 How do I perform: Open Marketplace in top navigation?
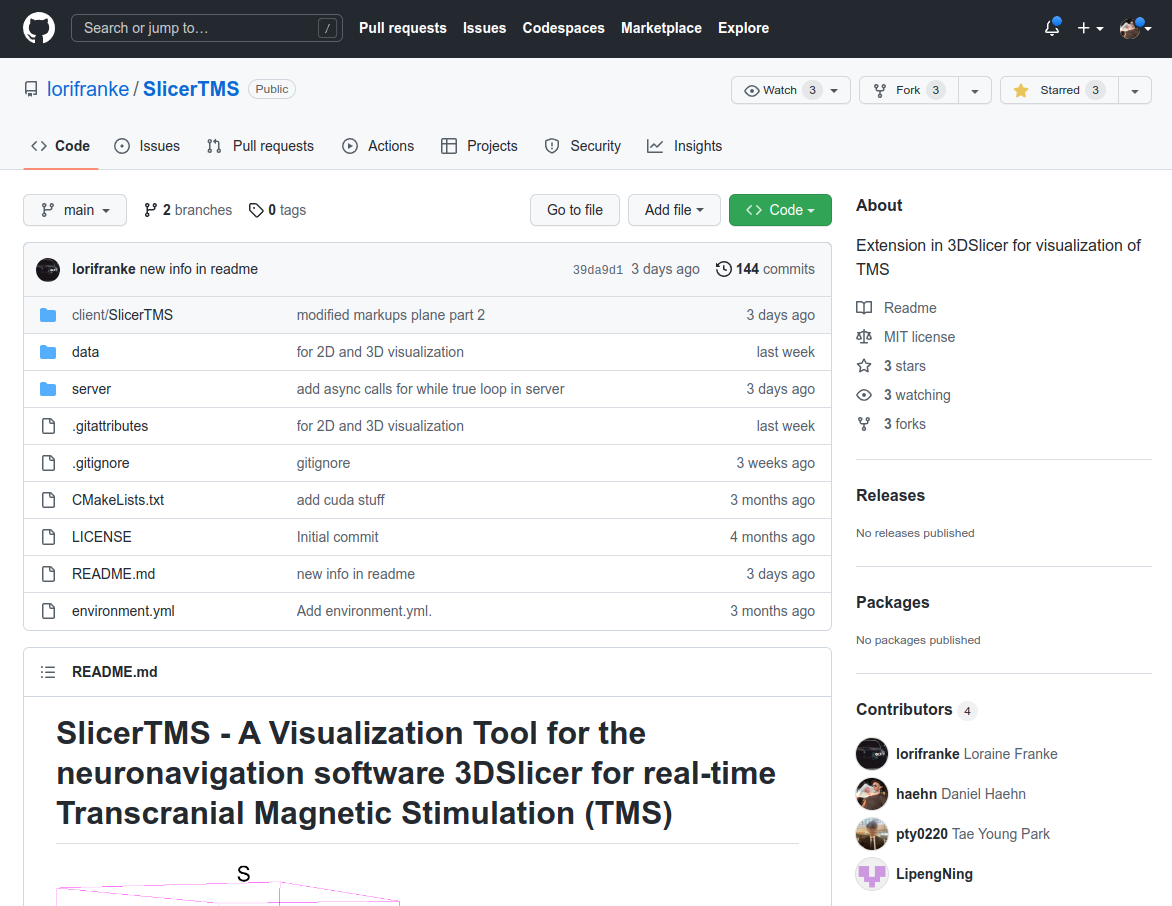(661, 28)
